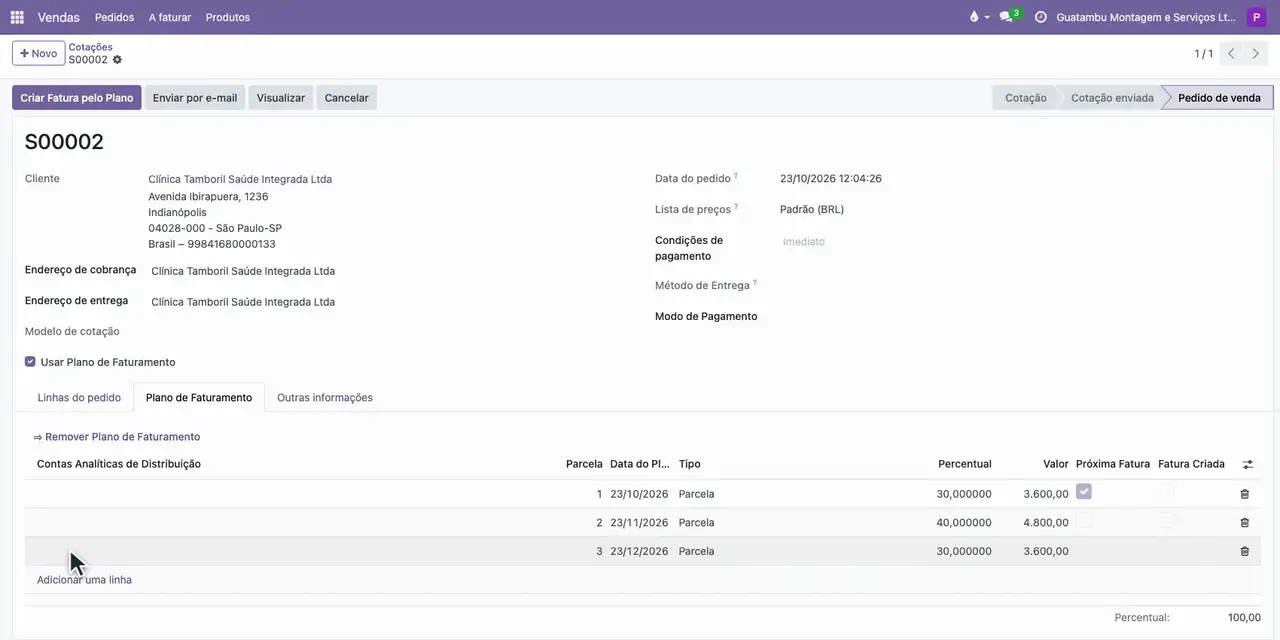This screenshot has height=640, width=1280.
Task: Delete parcela 1 row with trash icon
Action: point(1245,494)
